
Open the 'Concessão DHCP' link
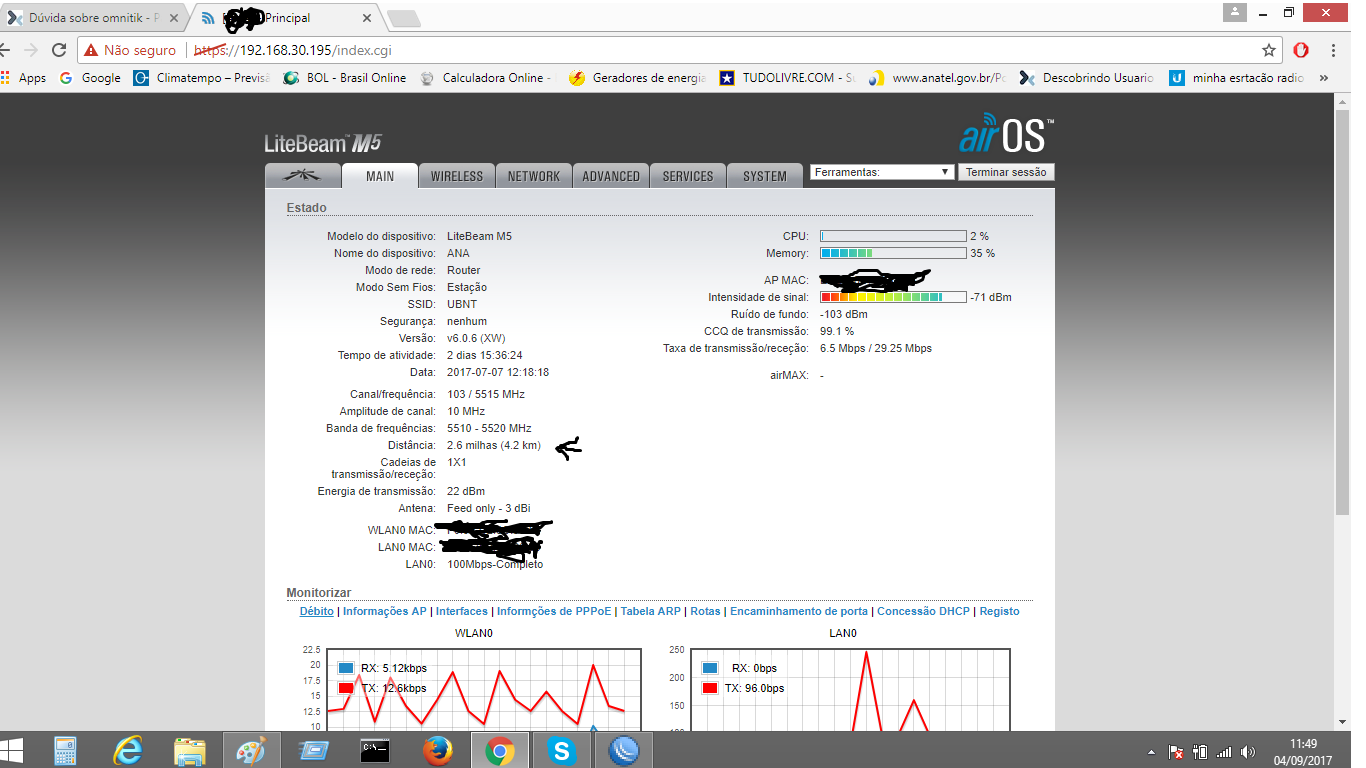[x=923, y=611]
